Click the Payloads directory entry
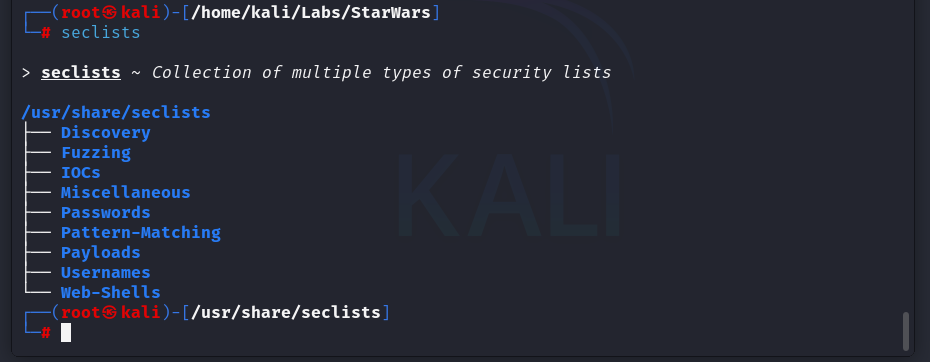Image resolution: width=930 pixels, height=362 pixels. (x=101, y=253)
